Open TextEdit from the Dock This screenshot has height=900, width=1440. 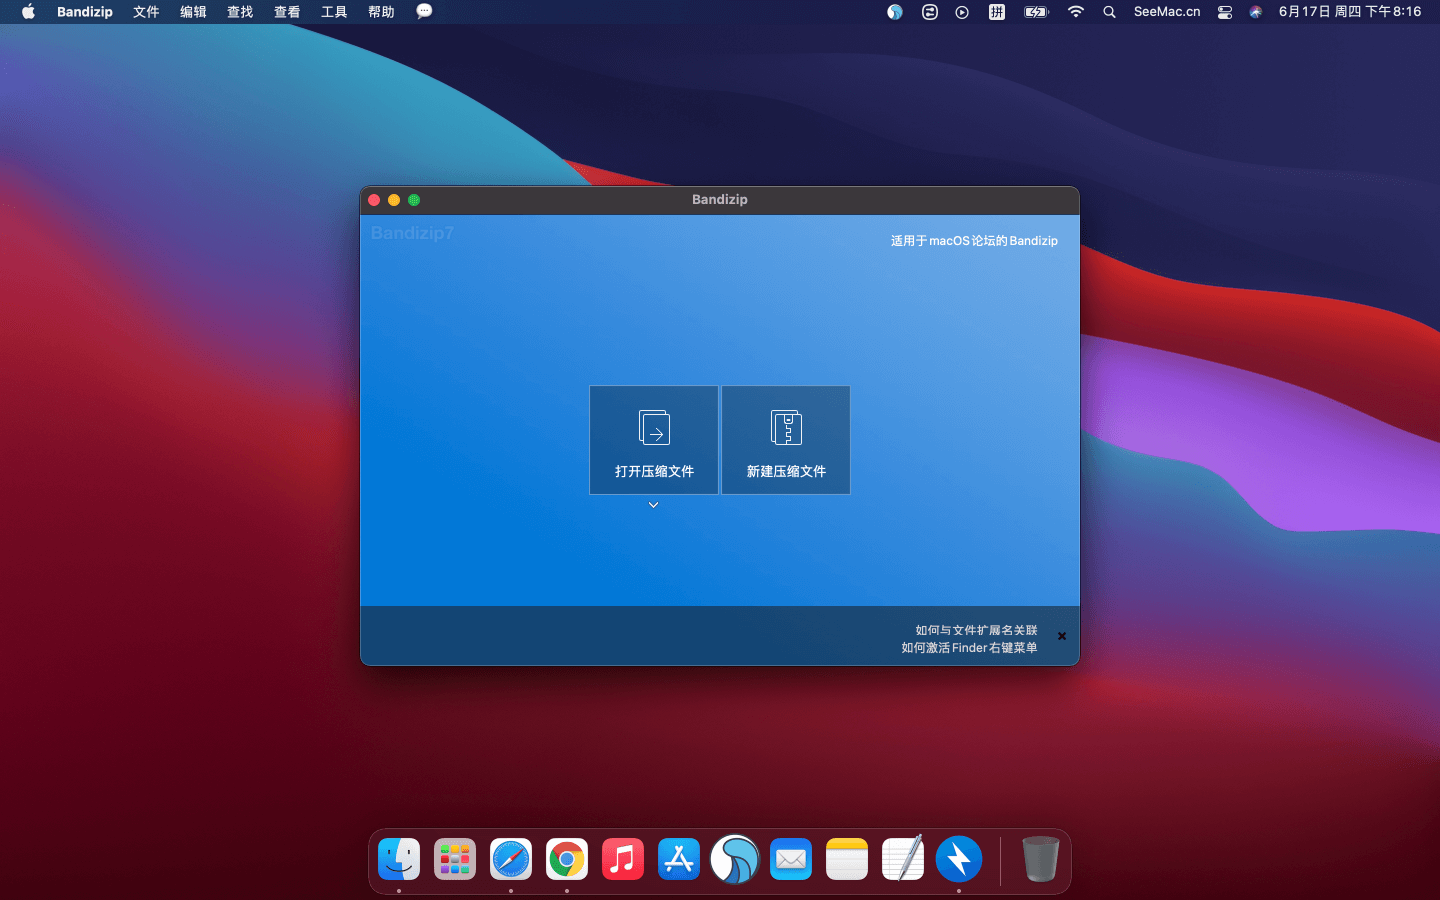[903, 859]
